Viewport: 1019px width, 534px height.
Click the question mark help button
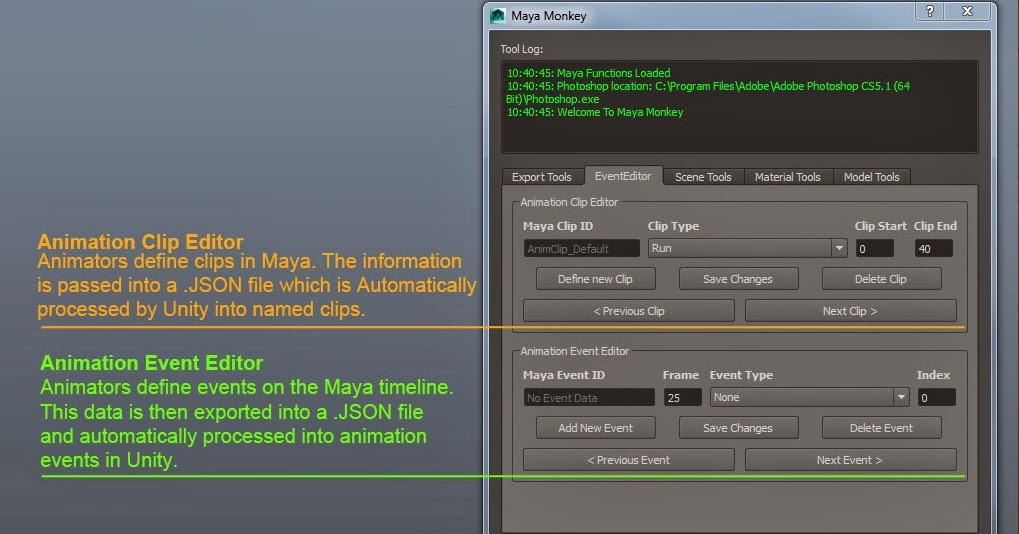[x=930, y=11]
